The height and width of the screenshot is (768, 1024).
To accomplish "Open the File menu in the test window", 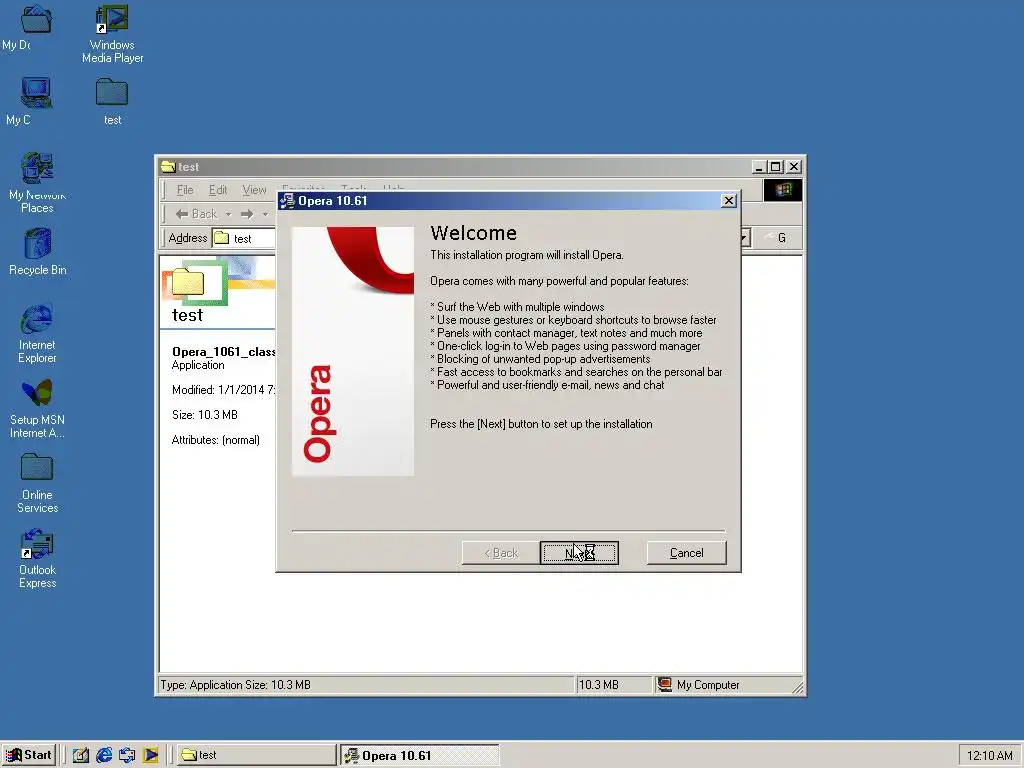I will tap(185, 190).
